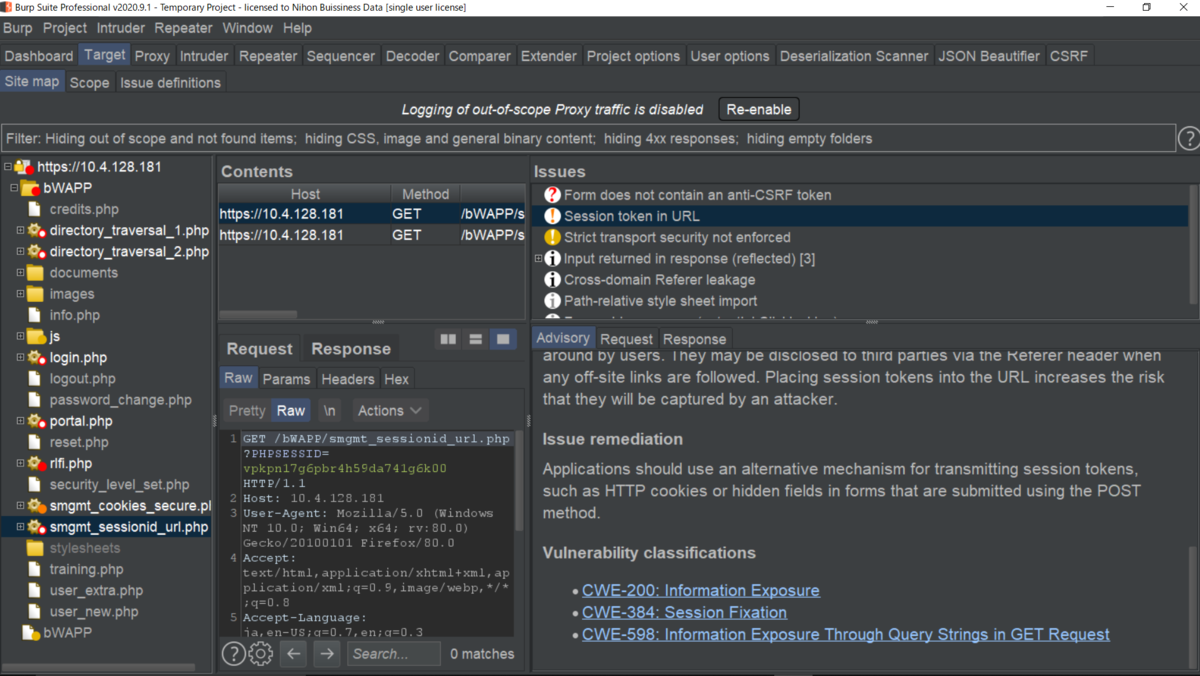Show the Hex tab of the request
The image size is (1200, 676).
(x=397, y=379)
